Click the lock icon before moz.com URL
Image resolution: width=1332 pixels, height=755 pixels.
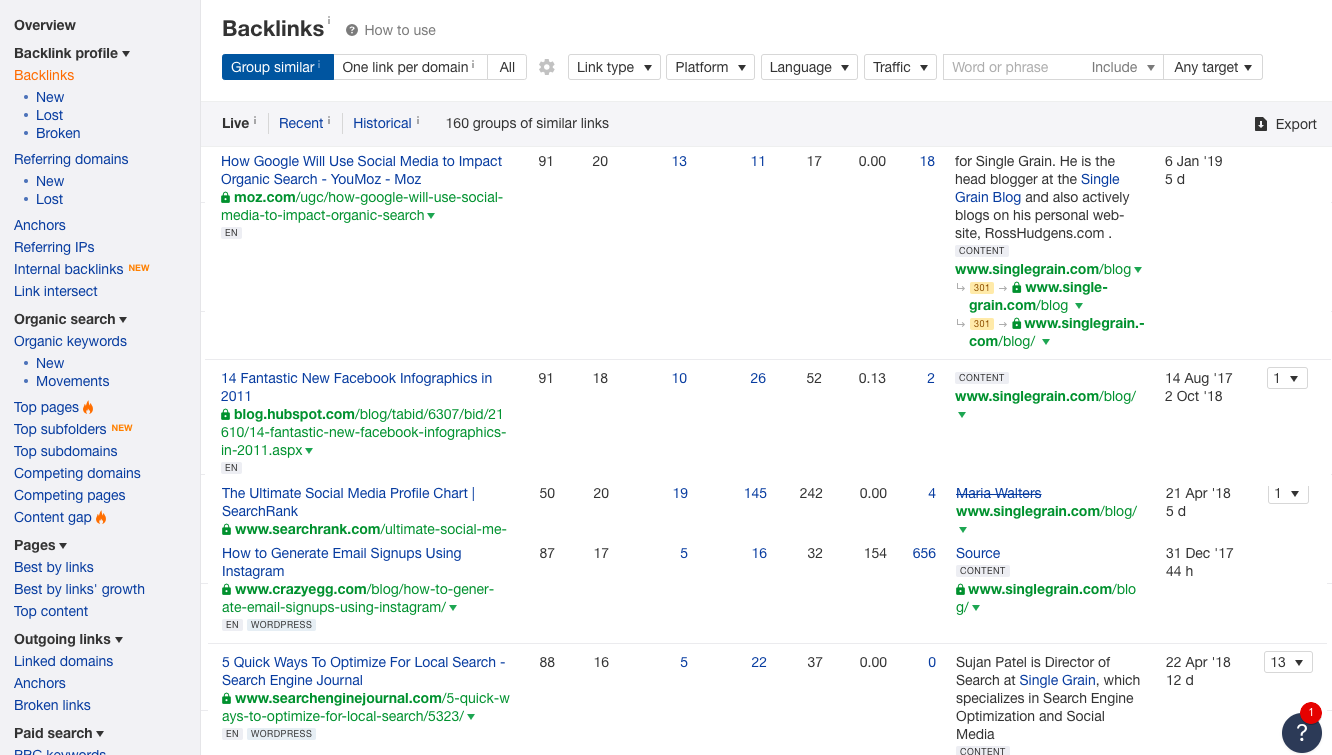click(226, 198)
